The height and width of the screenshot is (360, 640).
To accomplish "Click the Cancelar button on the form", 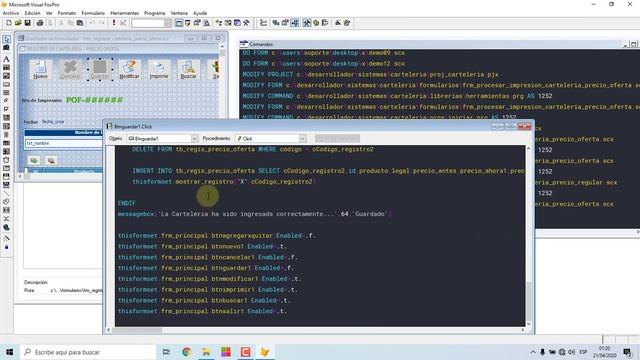I will click(x=70, y=69).
